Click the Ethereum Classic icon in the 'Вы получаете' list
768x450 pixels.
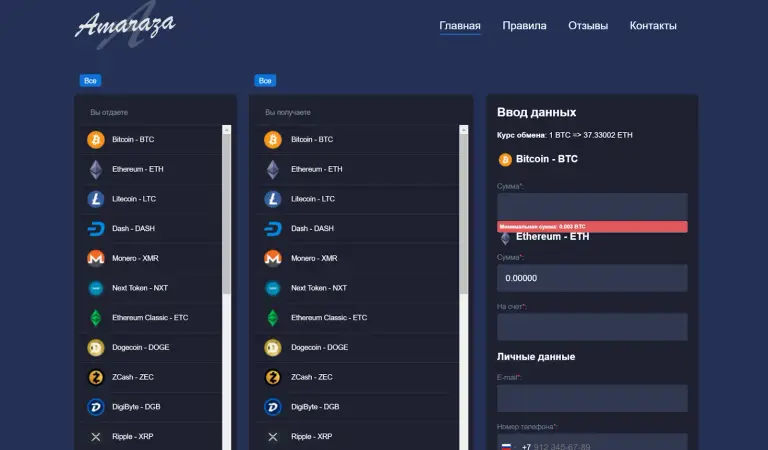click(x=273, y=318)
